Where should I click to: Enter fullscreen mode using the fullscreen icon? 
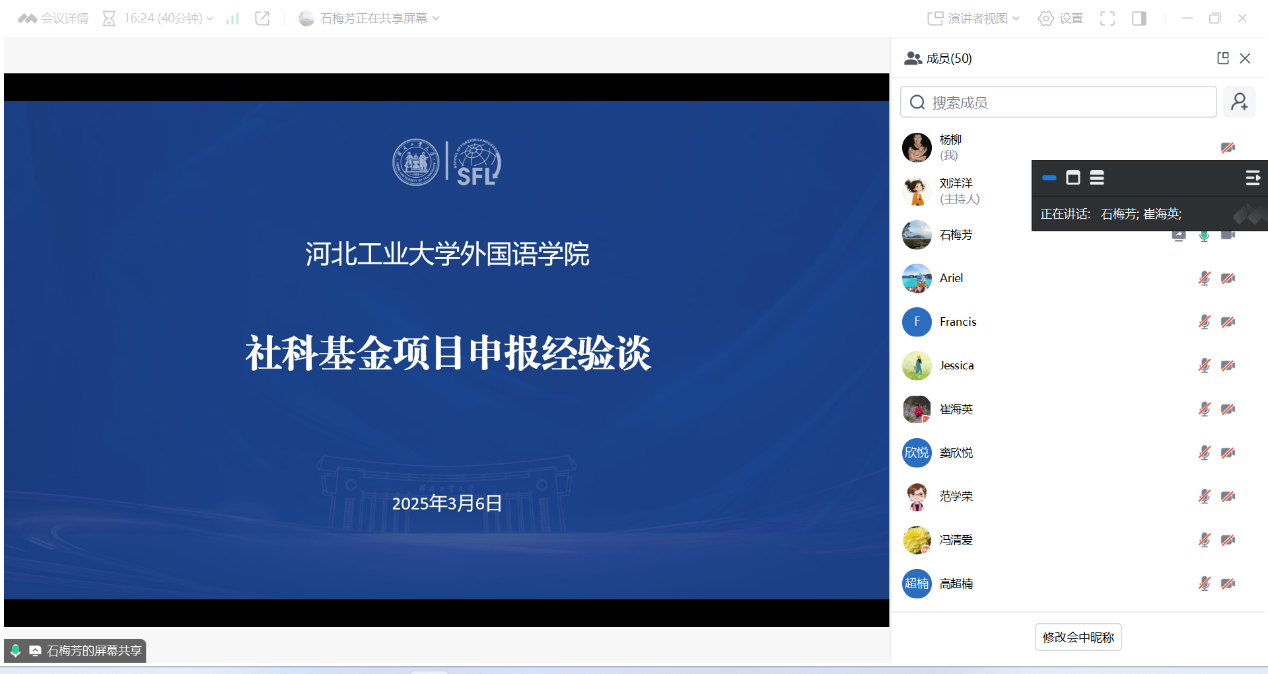[x=1107, y=18]
